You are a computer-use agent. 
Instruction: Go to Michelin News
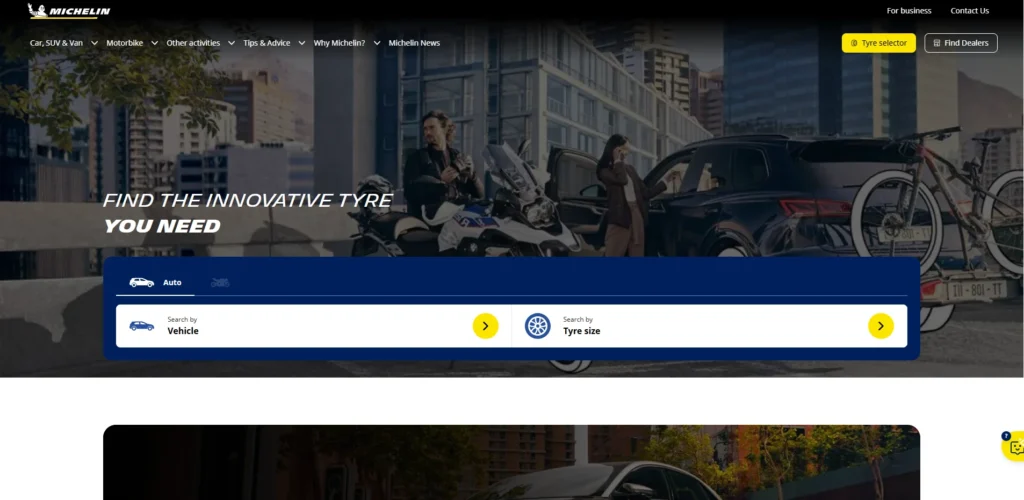[x=414, y=43]
